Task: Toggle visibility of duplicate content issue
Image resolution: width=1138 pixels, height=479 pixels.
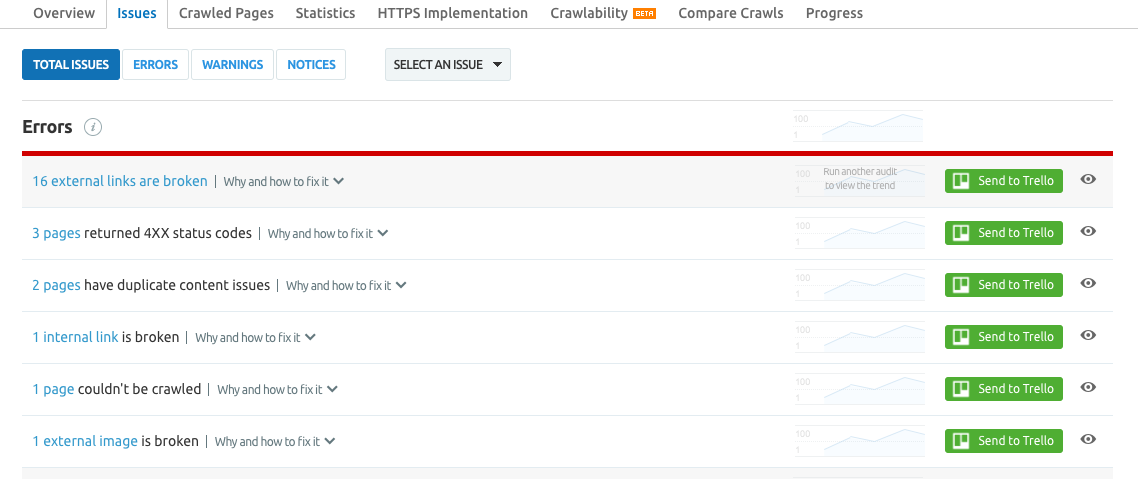Action: pos(1089,284)
